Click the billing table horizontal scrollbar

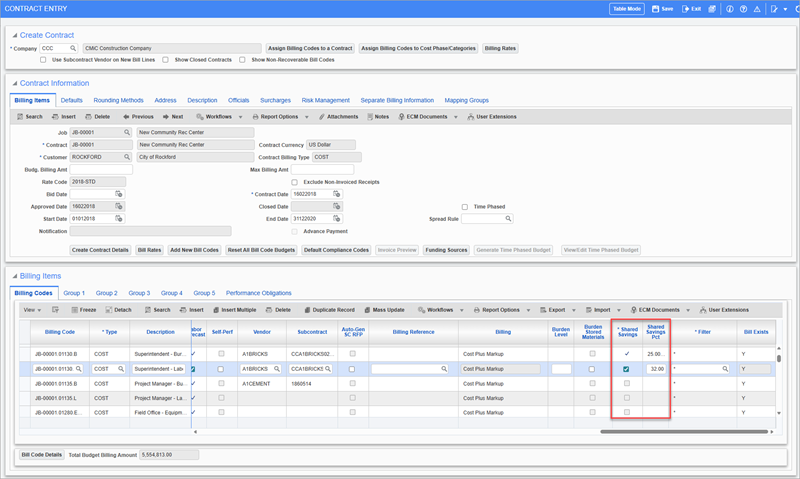pos(684,432)
